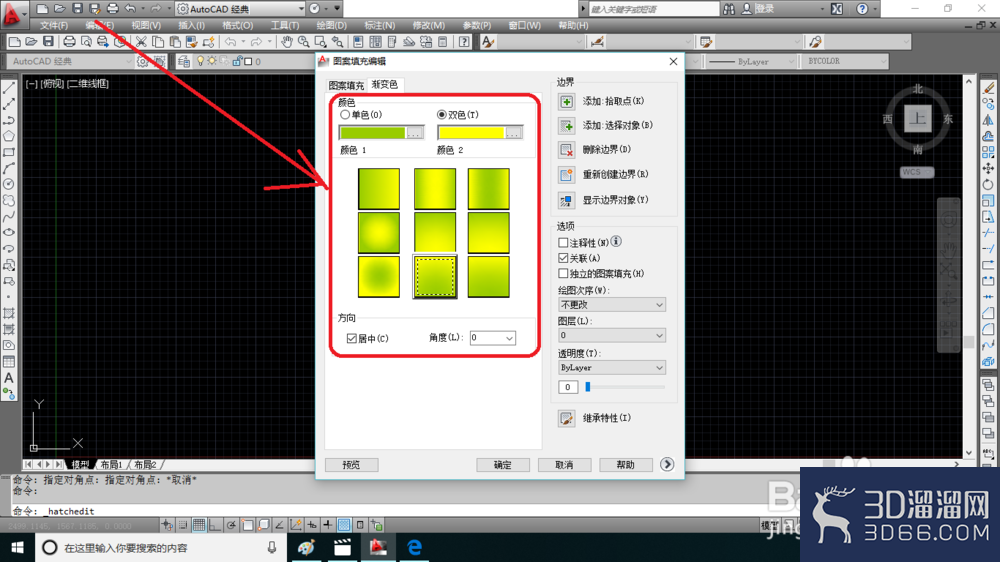Click the Cut scissors icon in the standard toolbar
This screenshot has height=562, width=1000.
141,42
